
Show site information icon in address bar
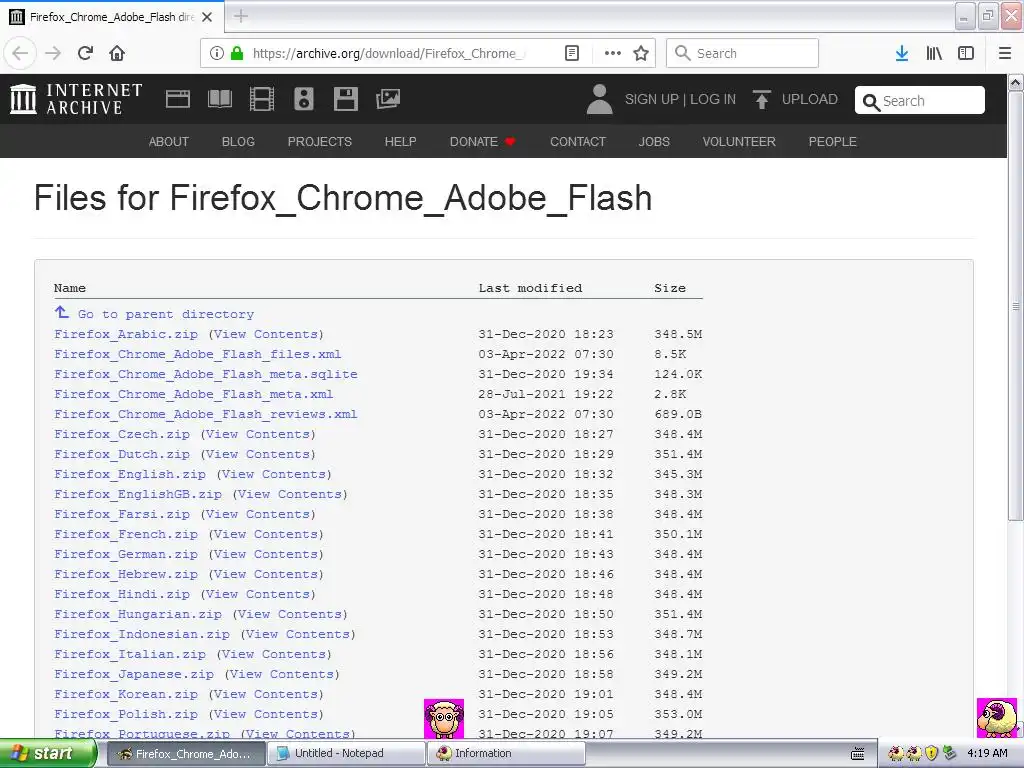217,54
